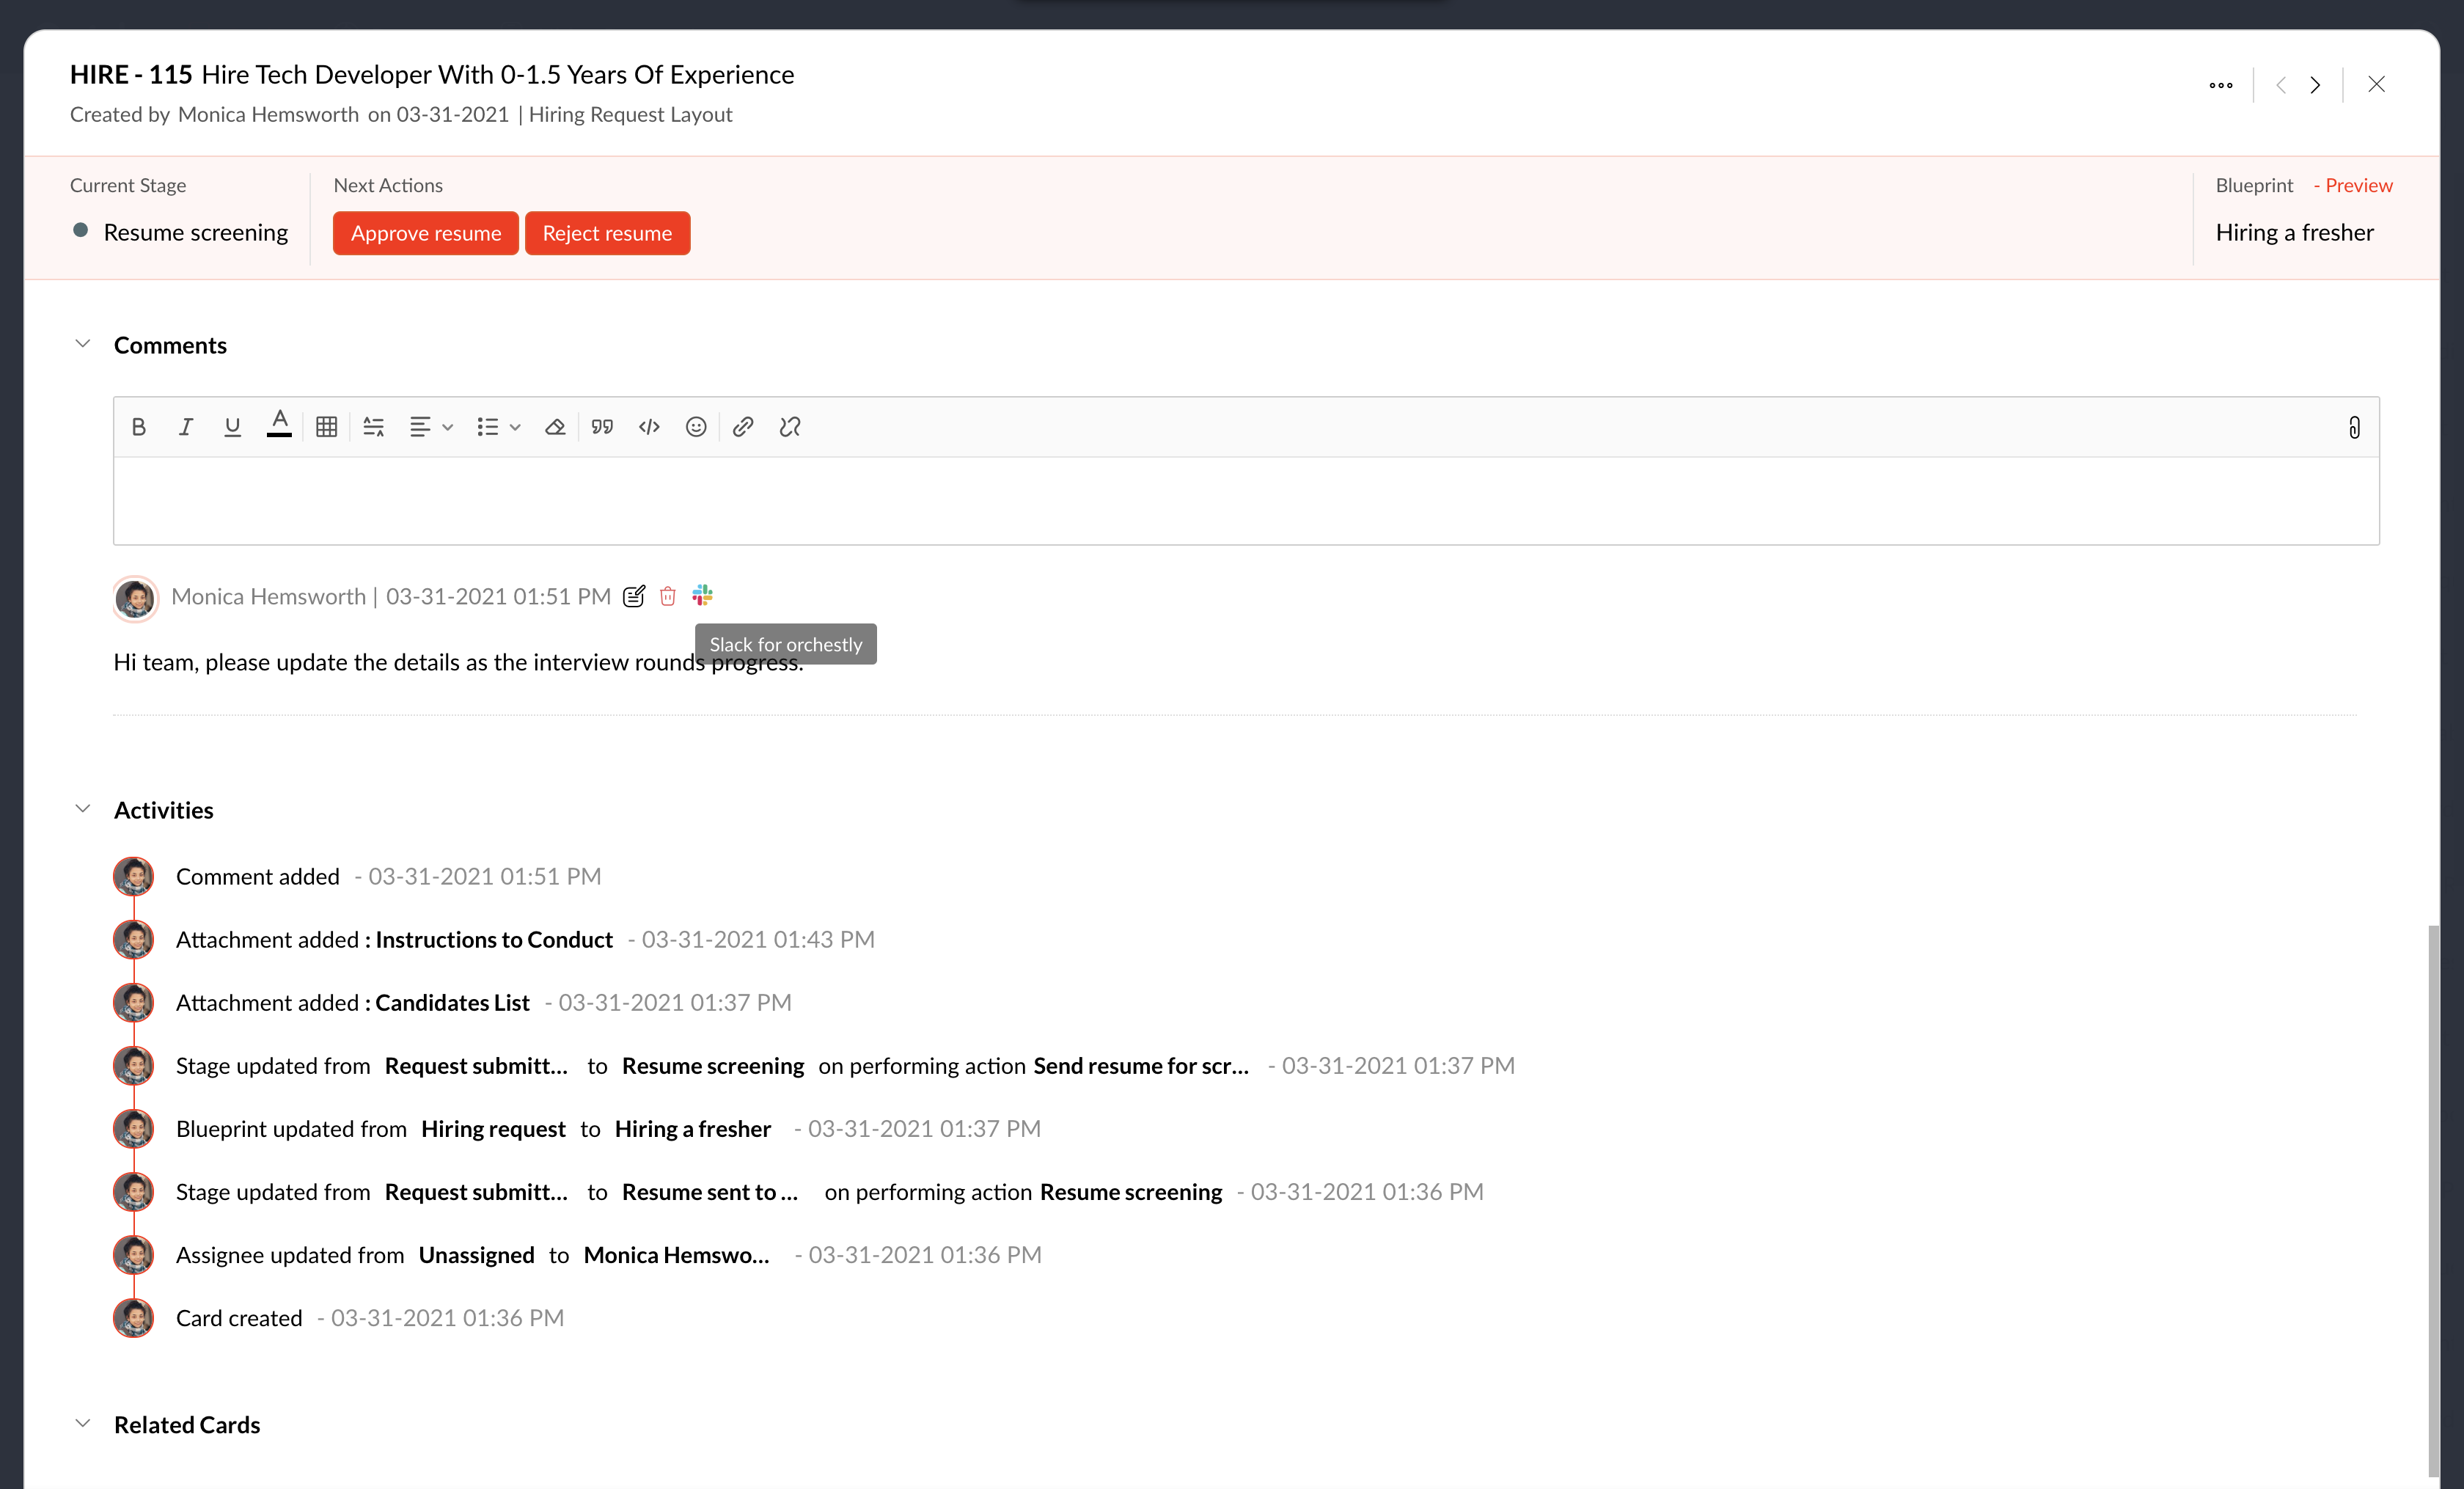Click the clear formatting eraser icon
This screenshot has width=2464, height=1489.
[555, 427]
